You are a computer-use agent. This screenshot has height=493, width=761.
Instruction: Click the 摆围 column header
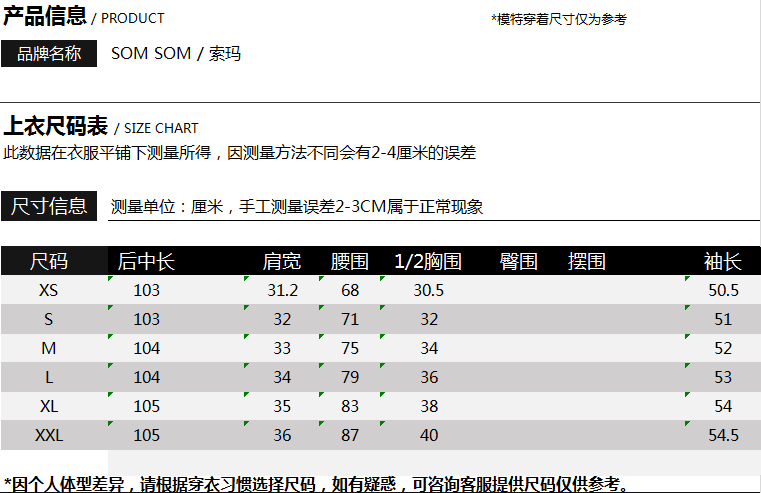(x=587, y=262)
